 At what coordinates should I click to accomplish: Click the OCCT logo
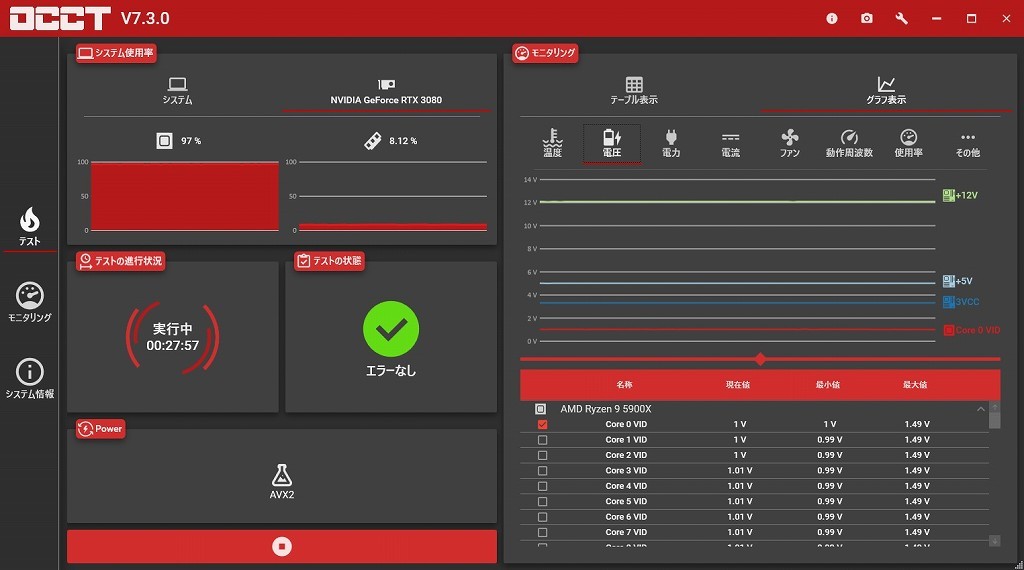coord(60,18)
